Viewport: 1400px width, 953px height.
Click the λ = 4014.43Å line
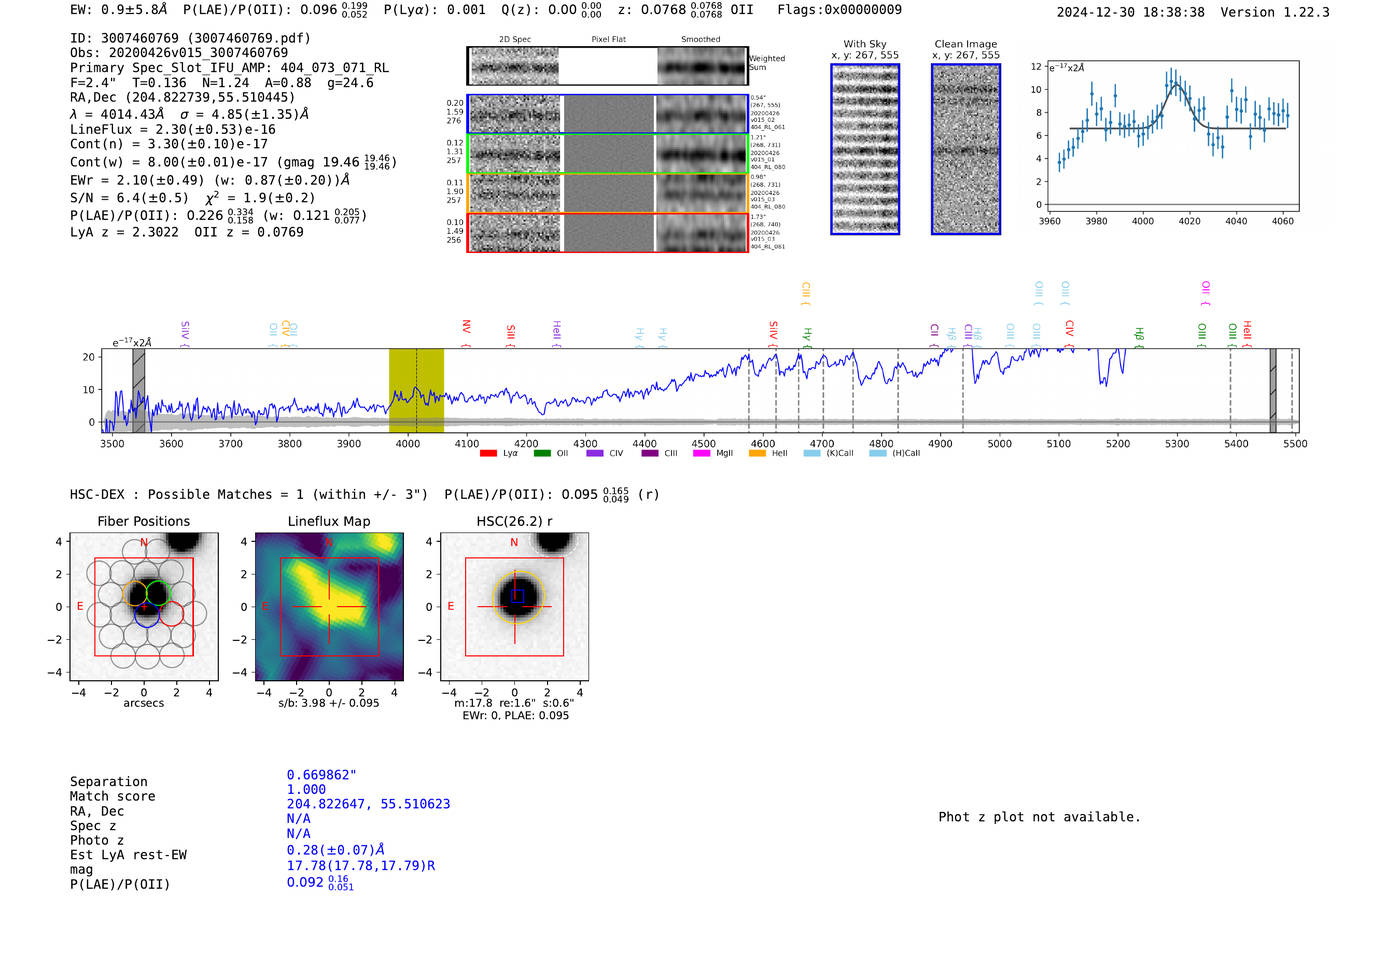pos(189,114)
